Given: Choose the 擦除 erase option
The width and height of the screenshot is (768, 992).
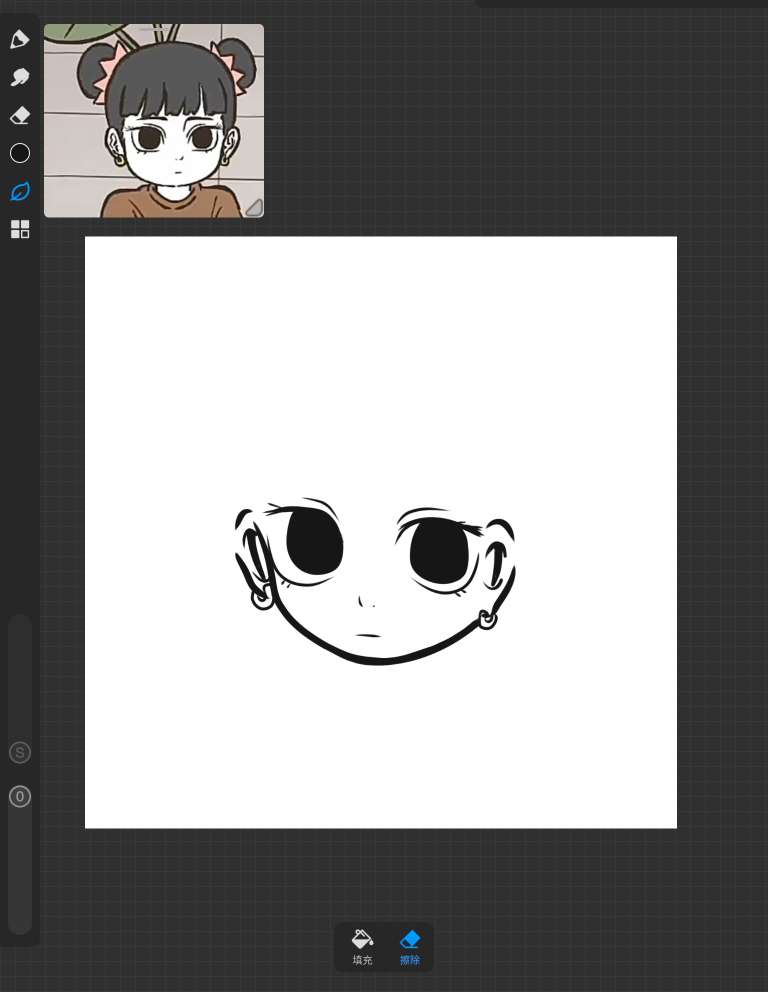Looking at the screenshot, I should tap(410, 946).
